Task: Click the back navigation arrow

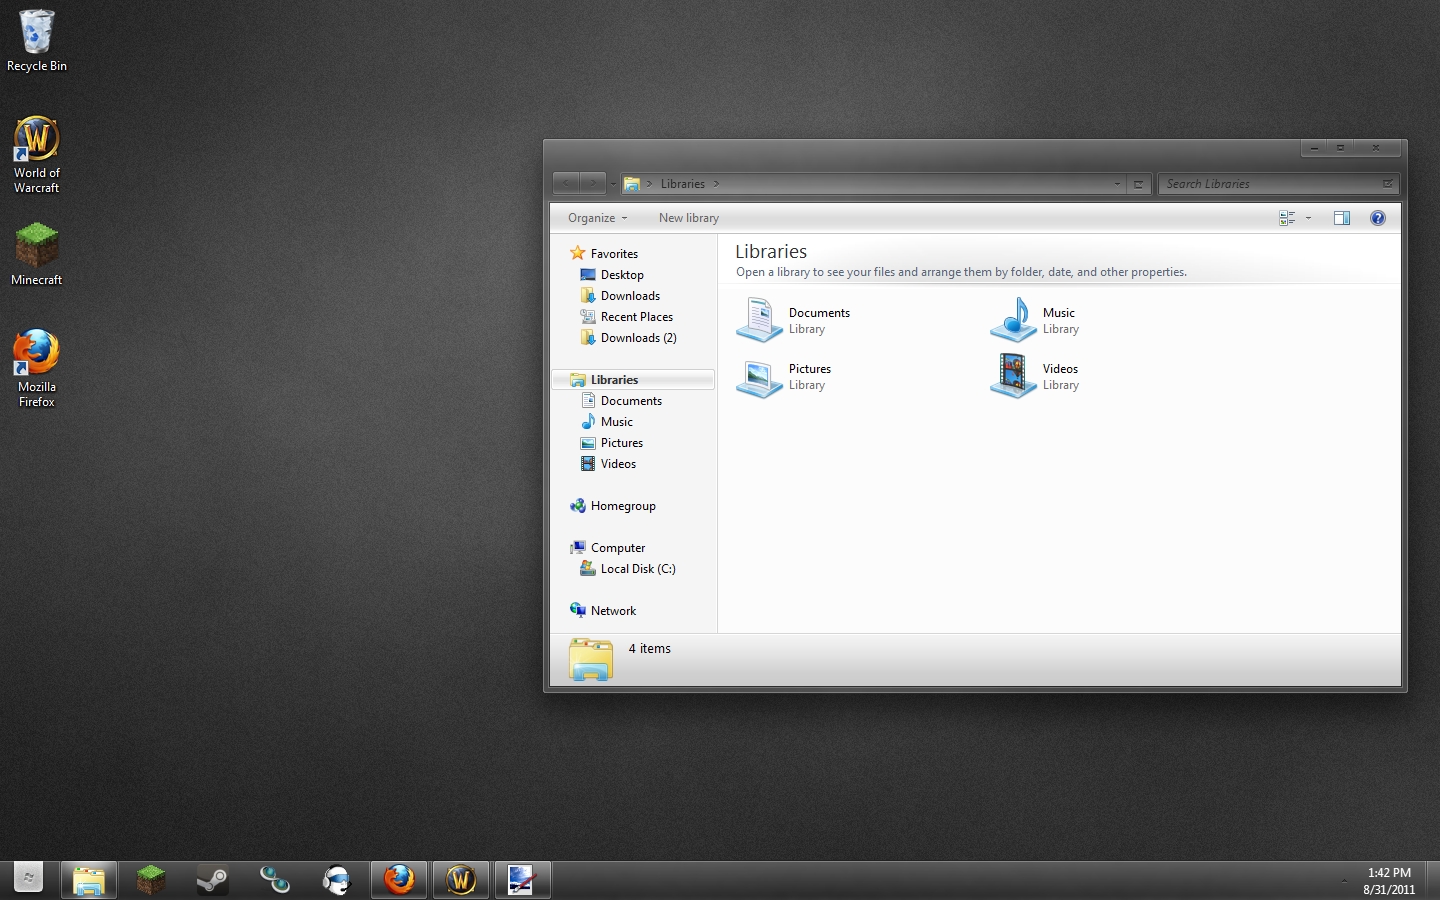Action: 566,184
